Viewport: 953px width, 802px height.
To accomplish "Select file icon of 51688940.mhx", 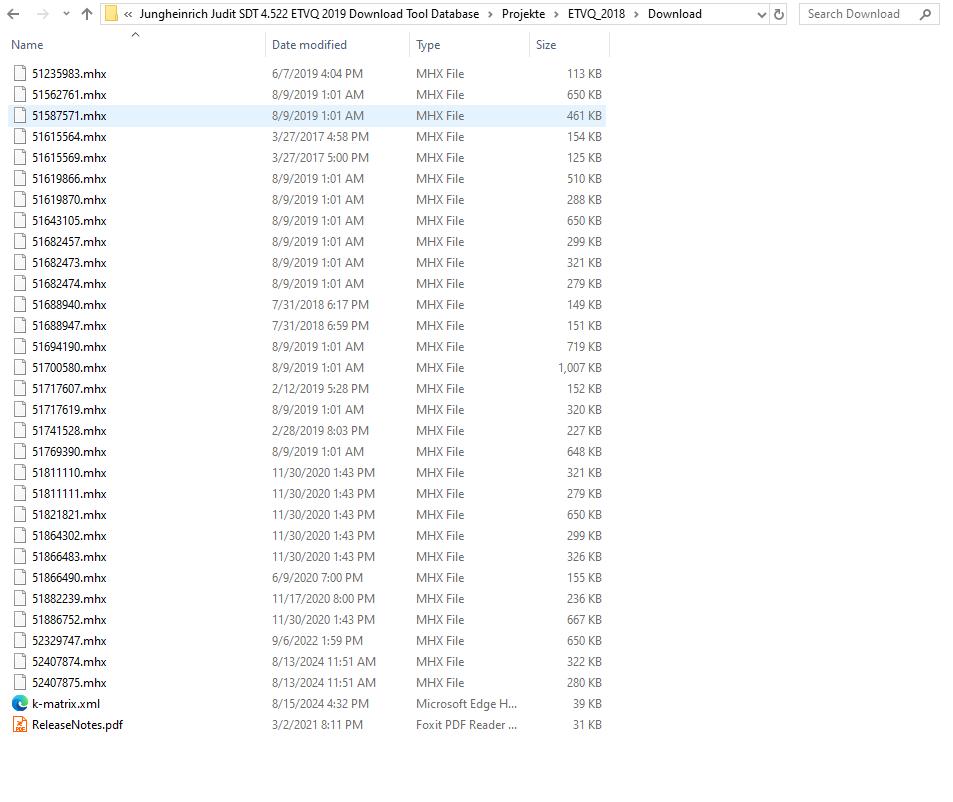I will 20,305.
